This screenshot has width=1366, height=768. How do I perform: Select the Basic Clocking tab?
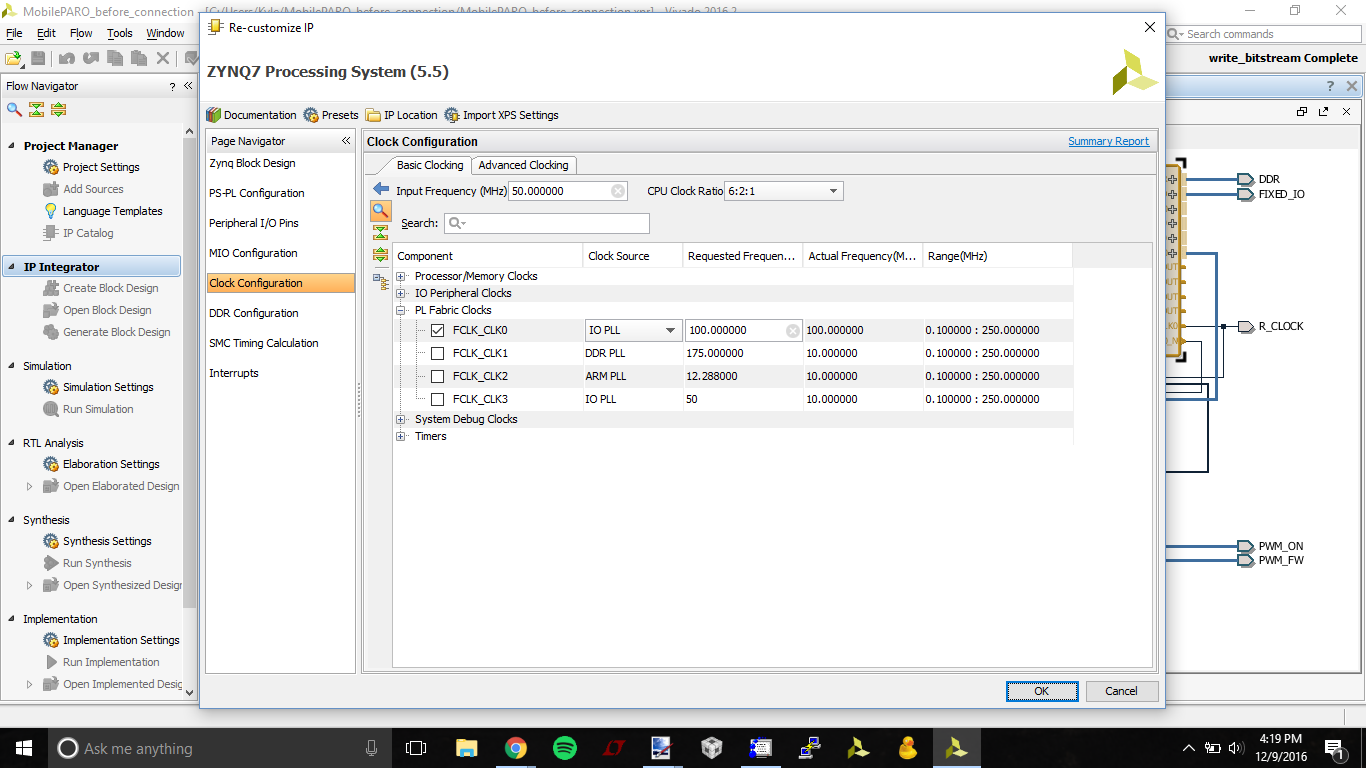click(x=430, y=165)
